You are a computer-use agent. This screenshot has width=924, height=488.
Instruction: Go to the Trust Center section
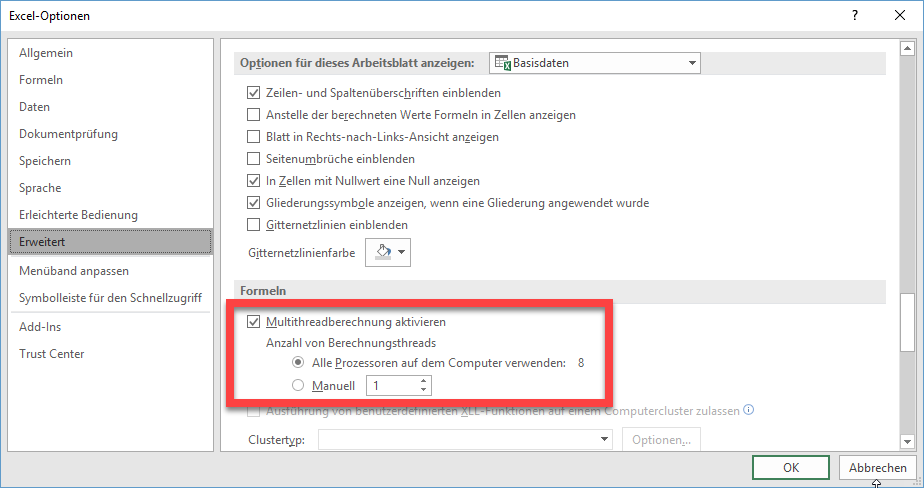coord(52,354)
